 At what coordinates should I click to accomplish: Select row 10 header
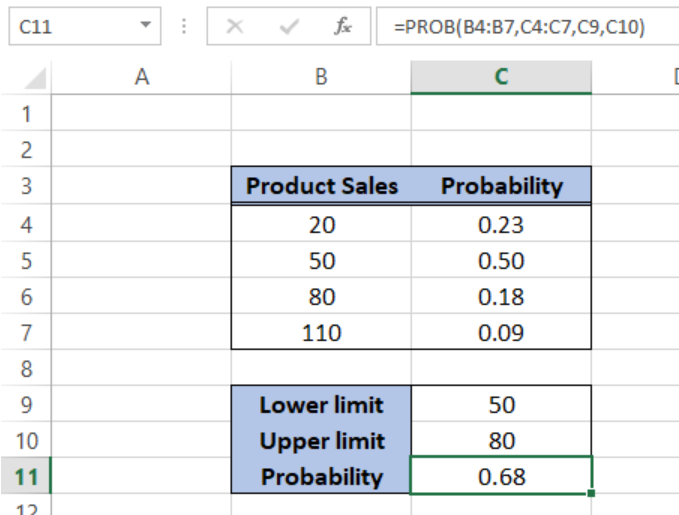26,441
